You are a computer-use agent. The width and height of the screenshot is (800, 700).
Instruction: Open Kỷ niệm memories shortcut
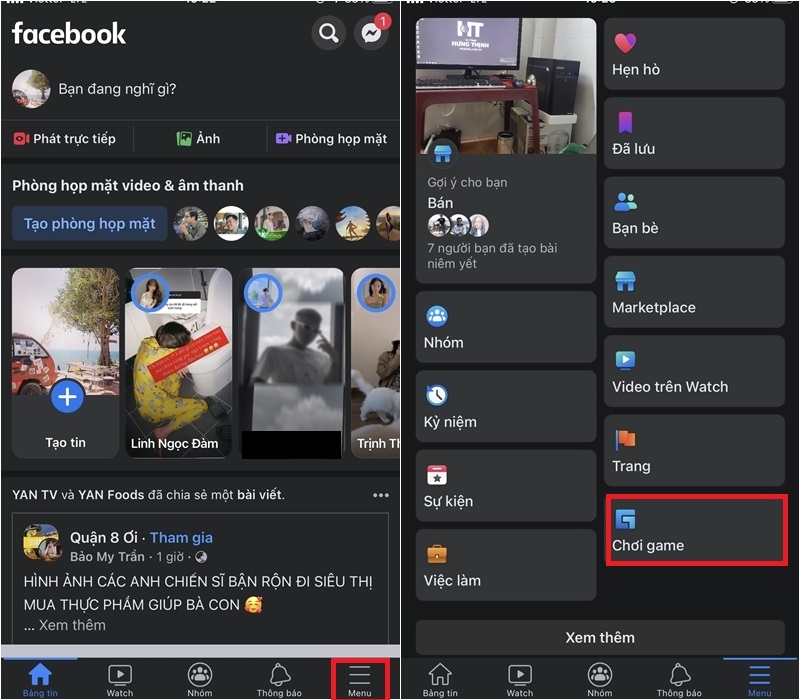pyautogui.click(x=505, y=412)
